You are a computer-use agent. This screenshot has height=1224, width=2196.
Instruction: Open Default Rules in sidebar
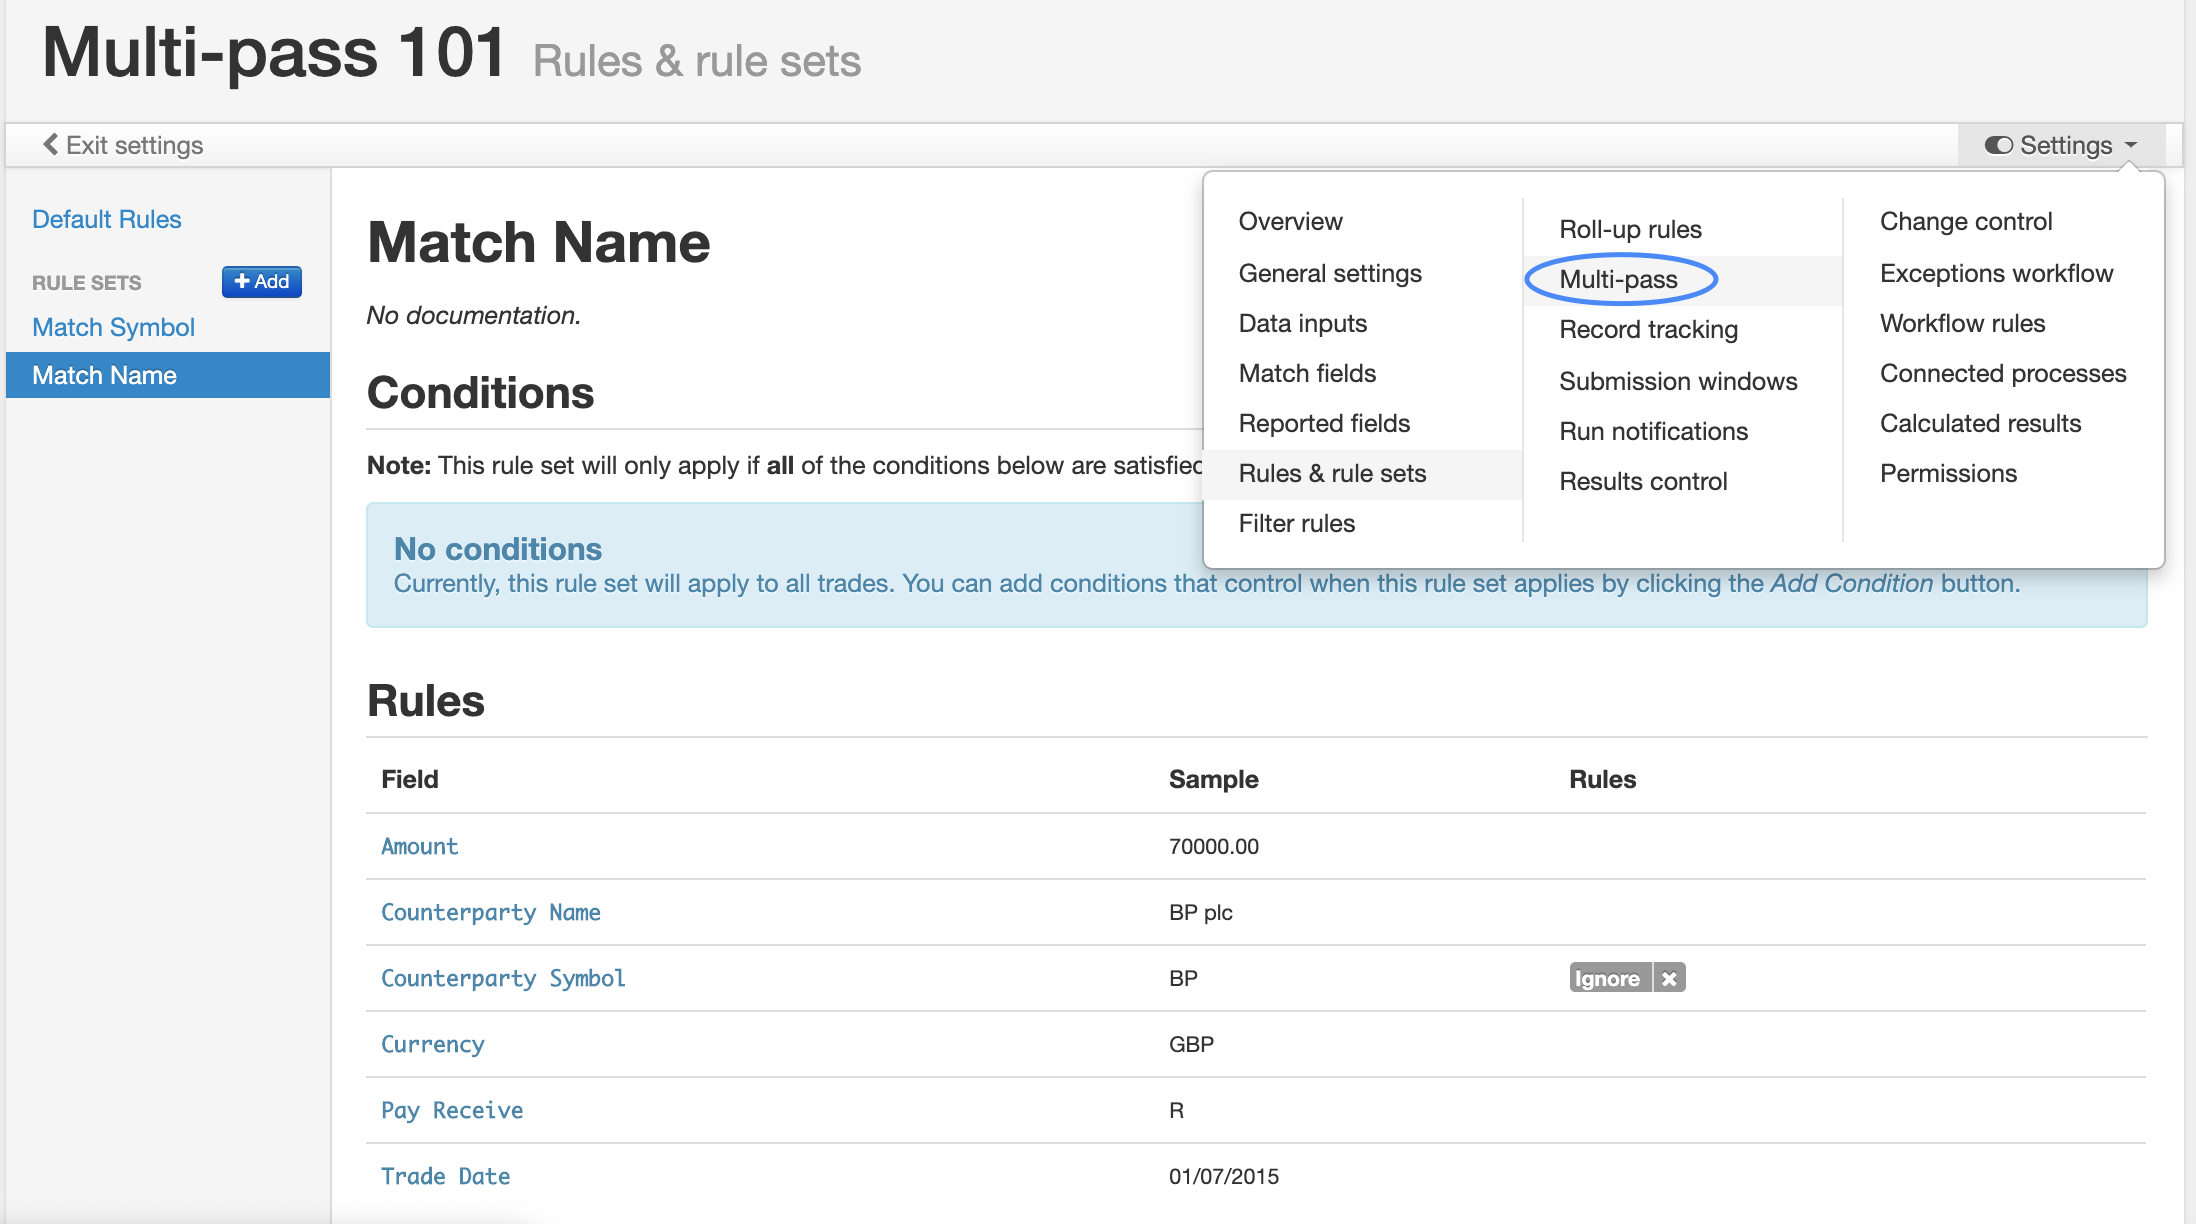point(107,219)
